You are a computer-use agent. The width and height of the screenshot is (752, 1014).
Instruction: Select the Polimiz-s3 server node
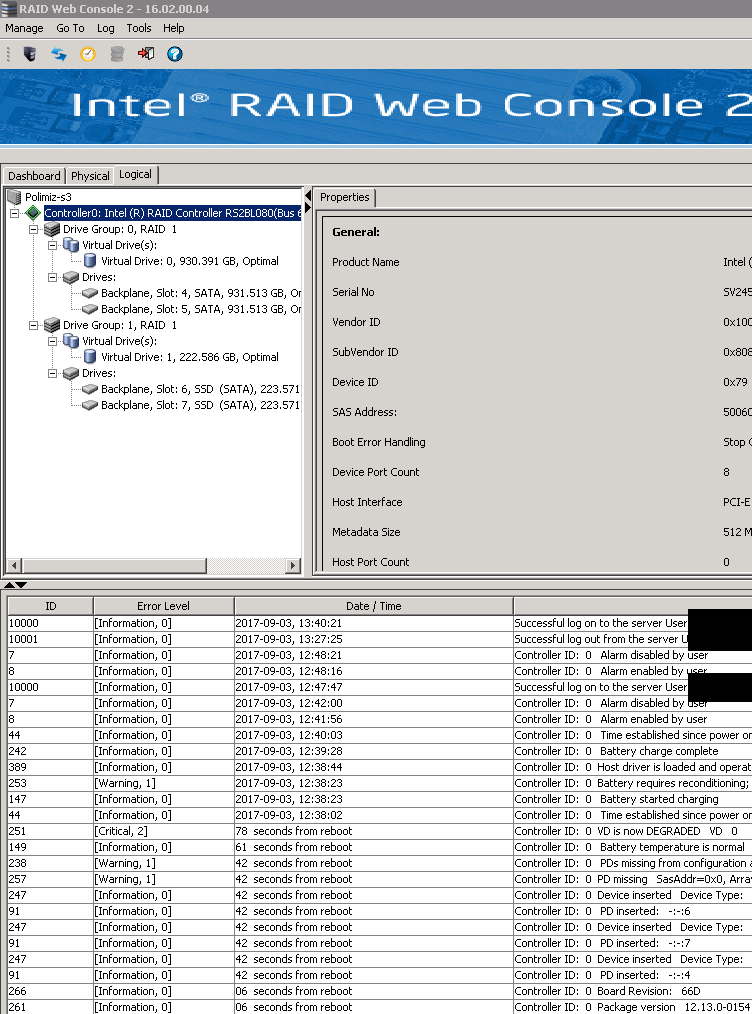pyautogui.click(x=48, y=197)
